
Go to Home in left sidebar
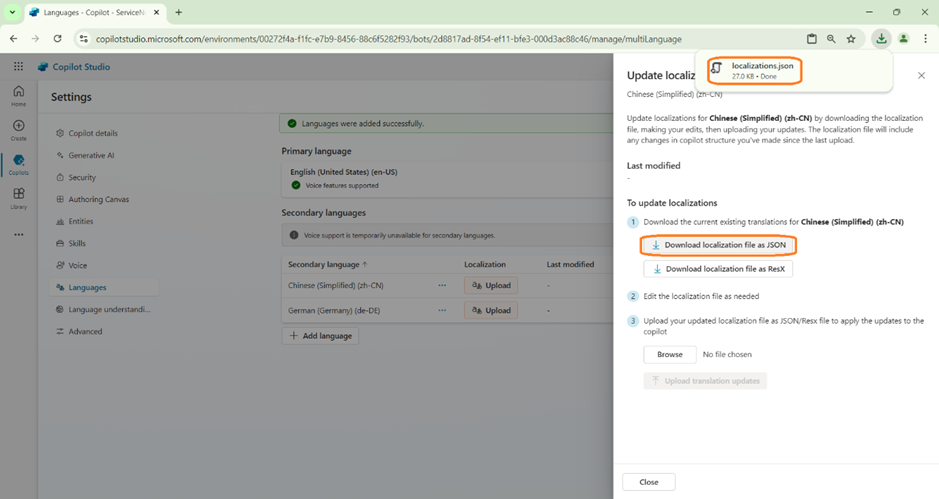[x=18, y=96]
